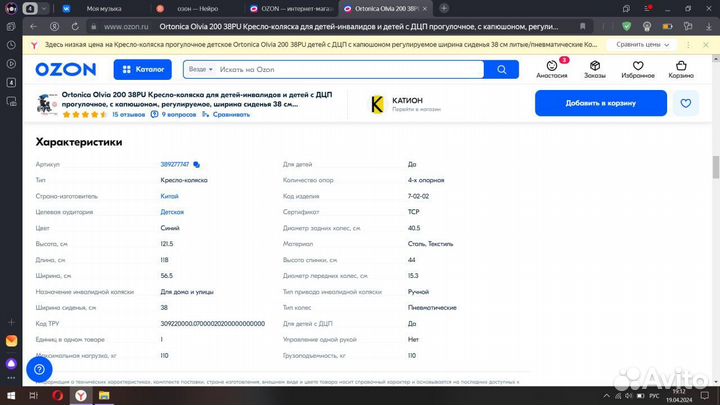Click the value 'Для дома и улицы'
This screenshot has width=720, height=405.
click(187, 292)
